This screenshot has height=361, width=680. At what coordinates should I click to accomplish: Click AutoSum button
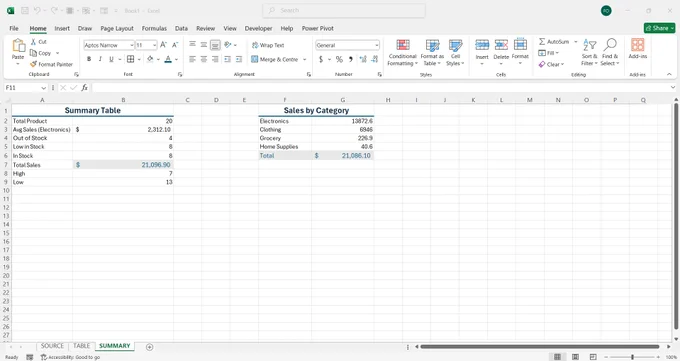tap(554, 42)
